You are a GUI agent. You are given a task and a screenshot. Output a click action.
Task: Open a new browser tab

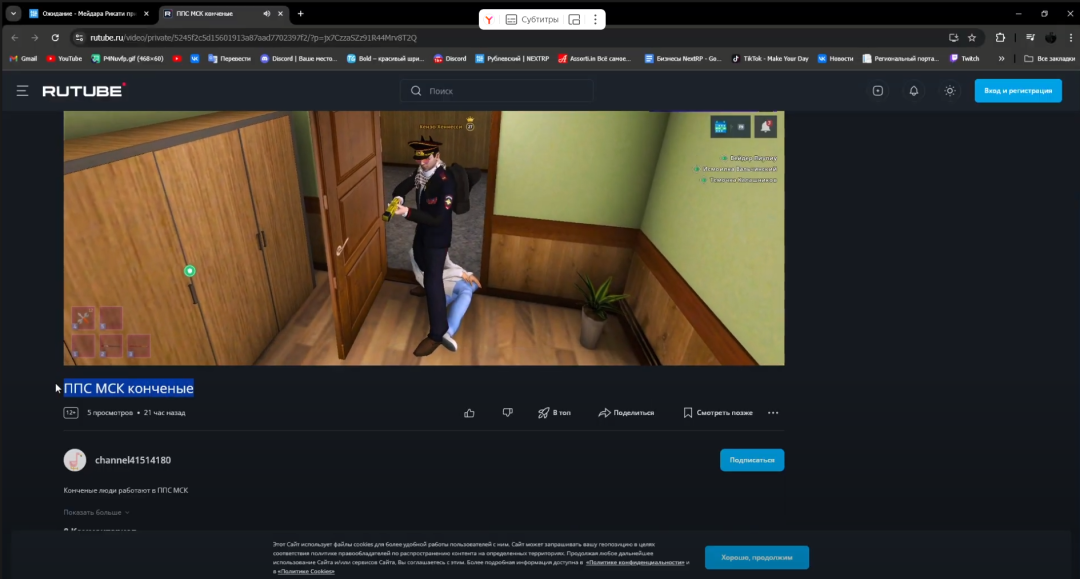[x=300, y=14]
